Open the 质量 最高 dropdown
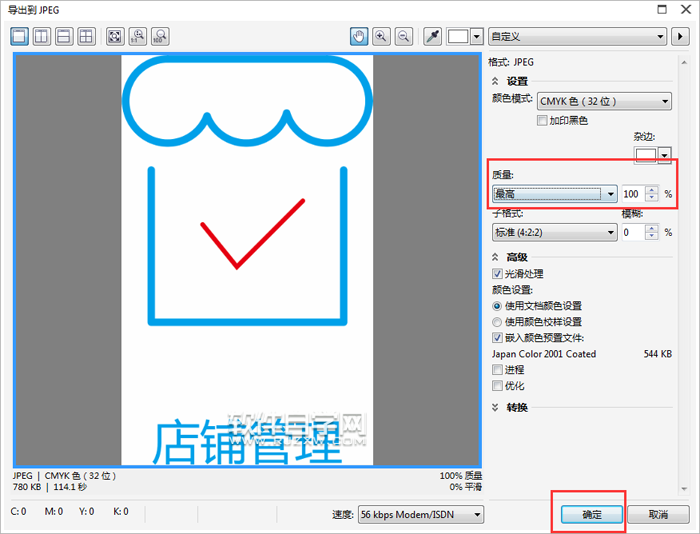 point(555,194)
